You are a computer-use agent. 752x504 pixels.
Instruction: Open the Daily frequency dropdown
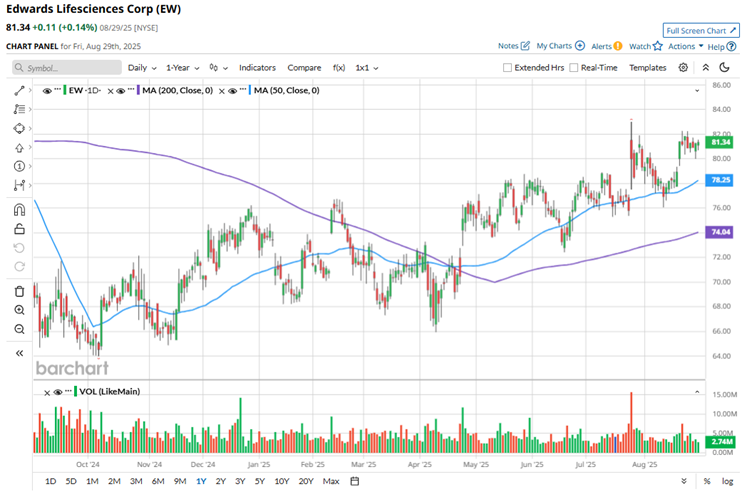(x=142, y=68)
